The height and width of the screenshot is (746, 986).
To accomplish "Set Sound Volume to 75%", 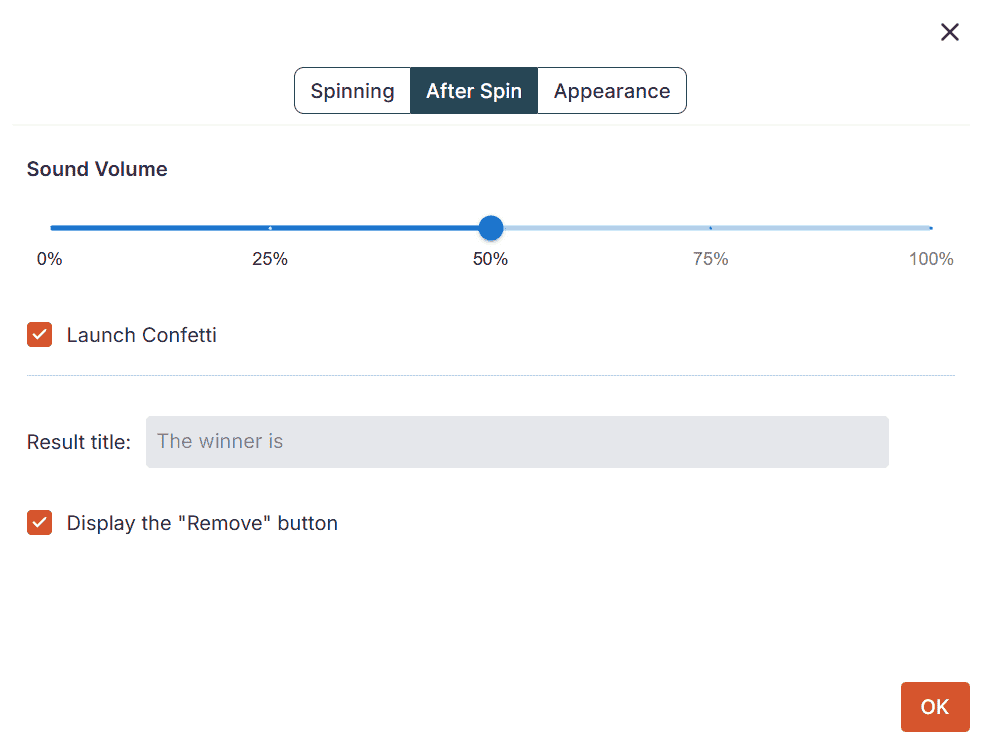I will click(710, 228).
